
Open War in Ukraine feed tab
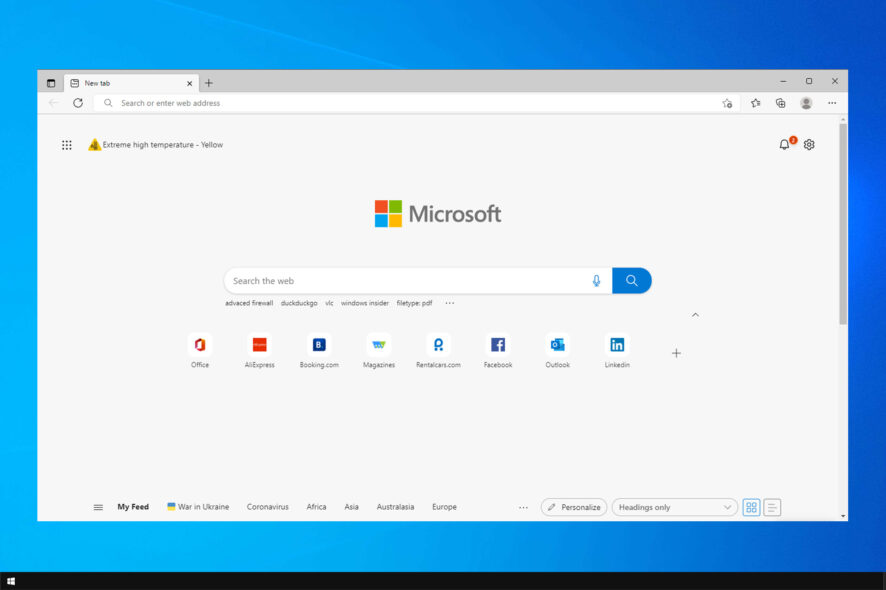pos(198,507)
